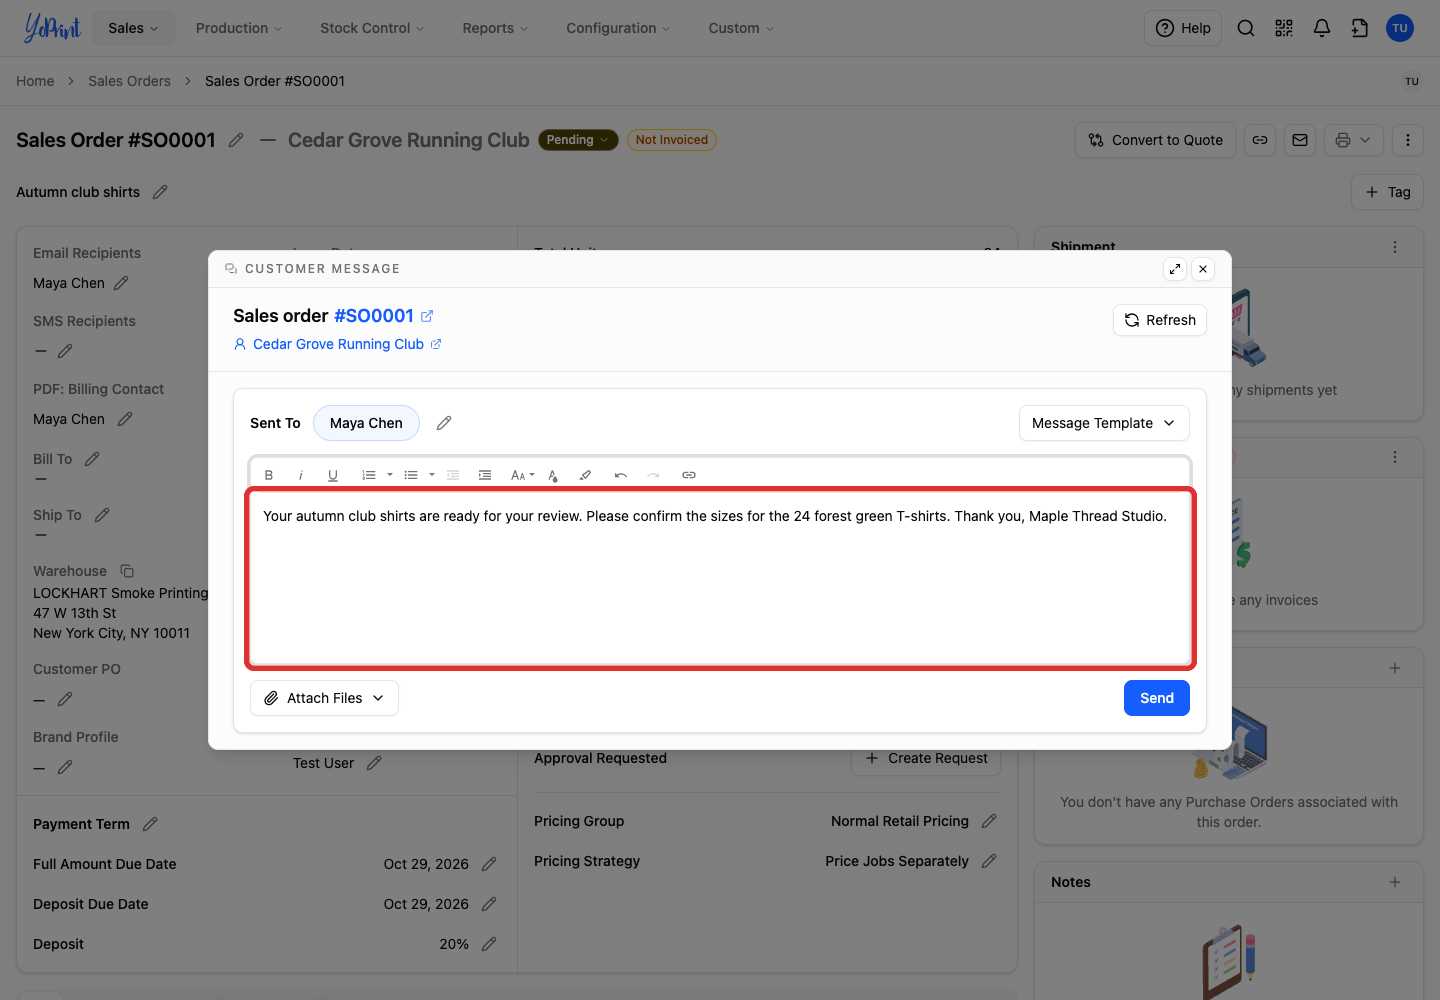This screenshot has height=1000, width=1440.
Task: Close the Customer Message dialog
Action: click(1203, 269)
